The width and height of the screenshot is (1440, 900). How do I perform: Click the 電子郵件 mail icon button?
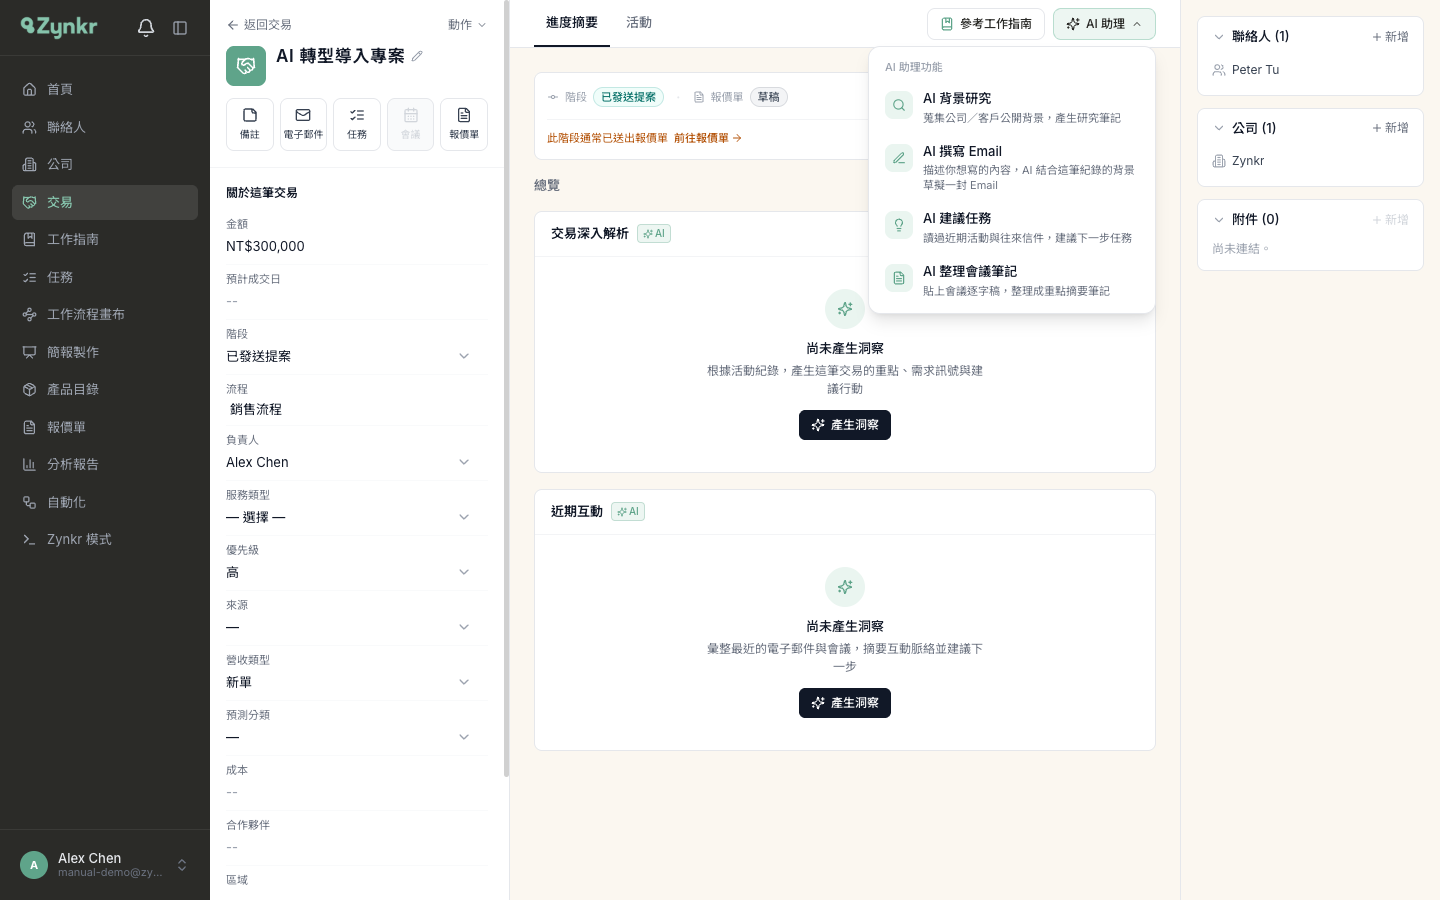[303, 124]
